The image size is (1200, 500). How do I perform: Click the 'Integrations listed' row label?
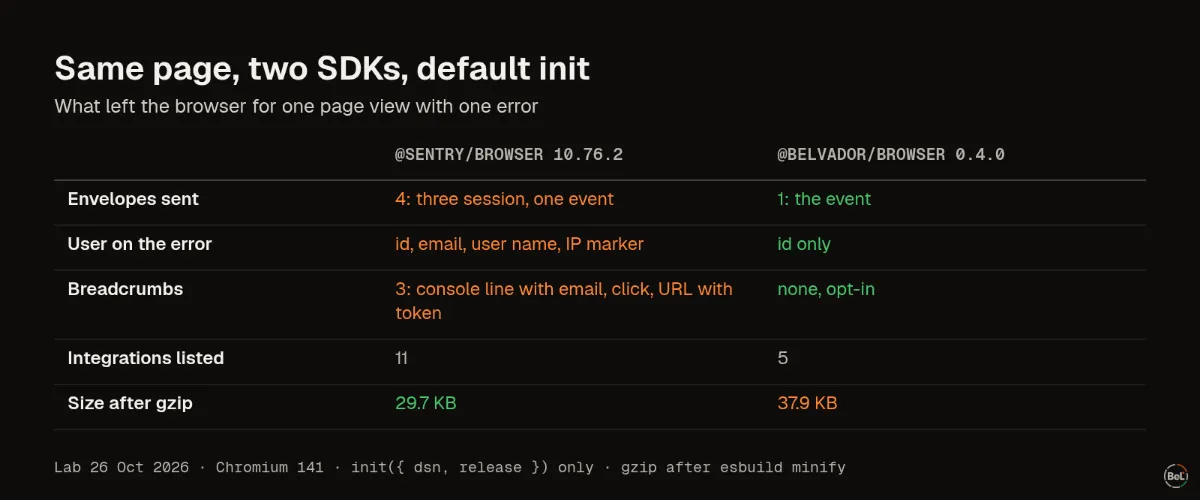146,358
